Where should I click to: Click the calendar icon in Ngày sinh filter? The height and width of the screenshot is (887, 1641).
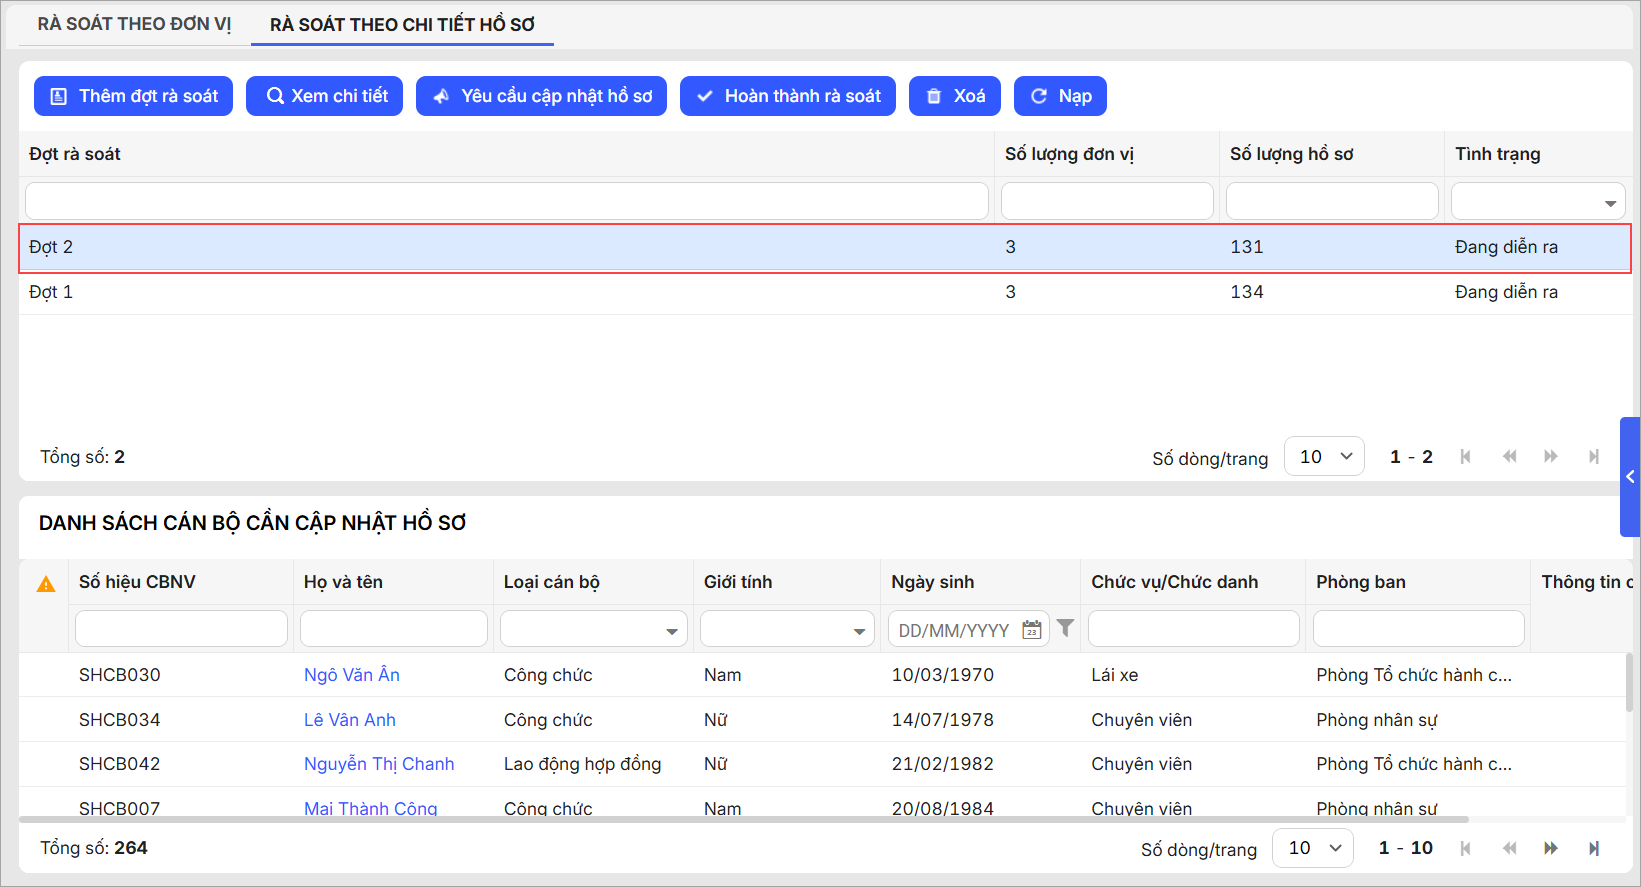click(x=1031, y=630)
